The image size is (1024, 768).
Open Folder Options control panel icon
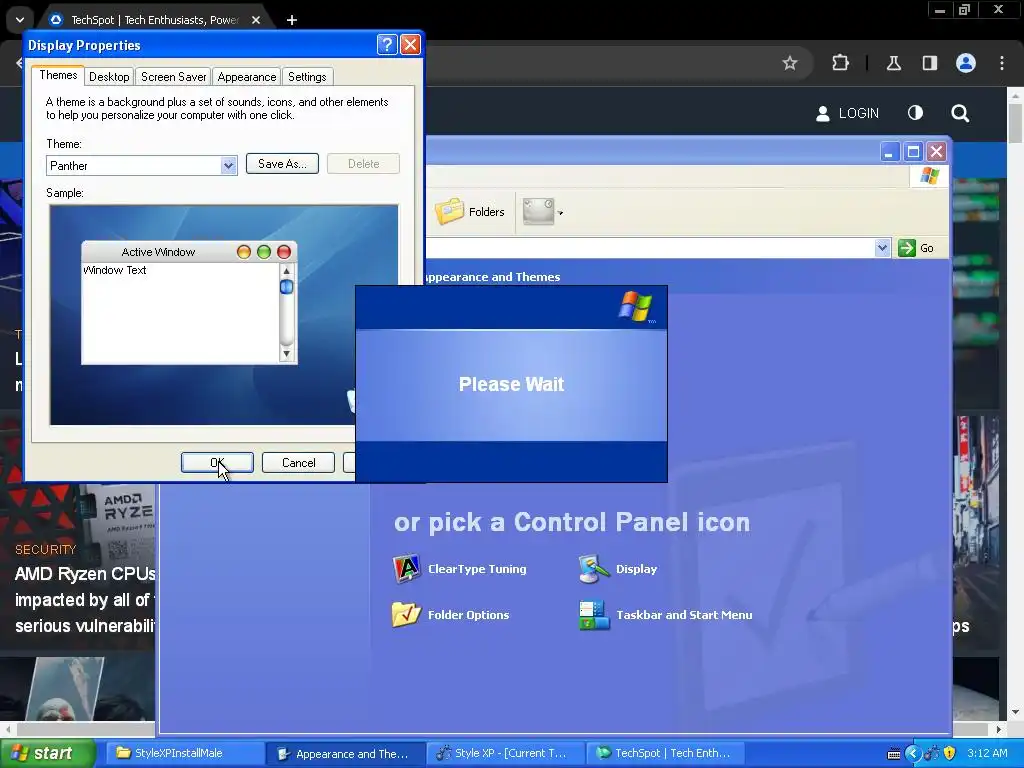click(406, 615)
